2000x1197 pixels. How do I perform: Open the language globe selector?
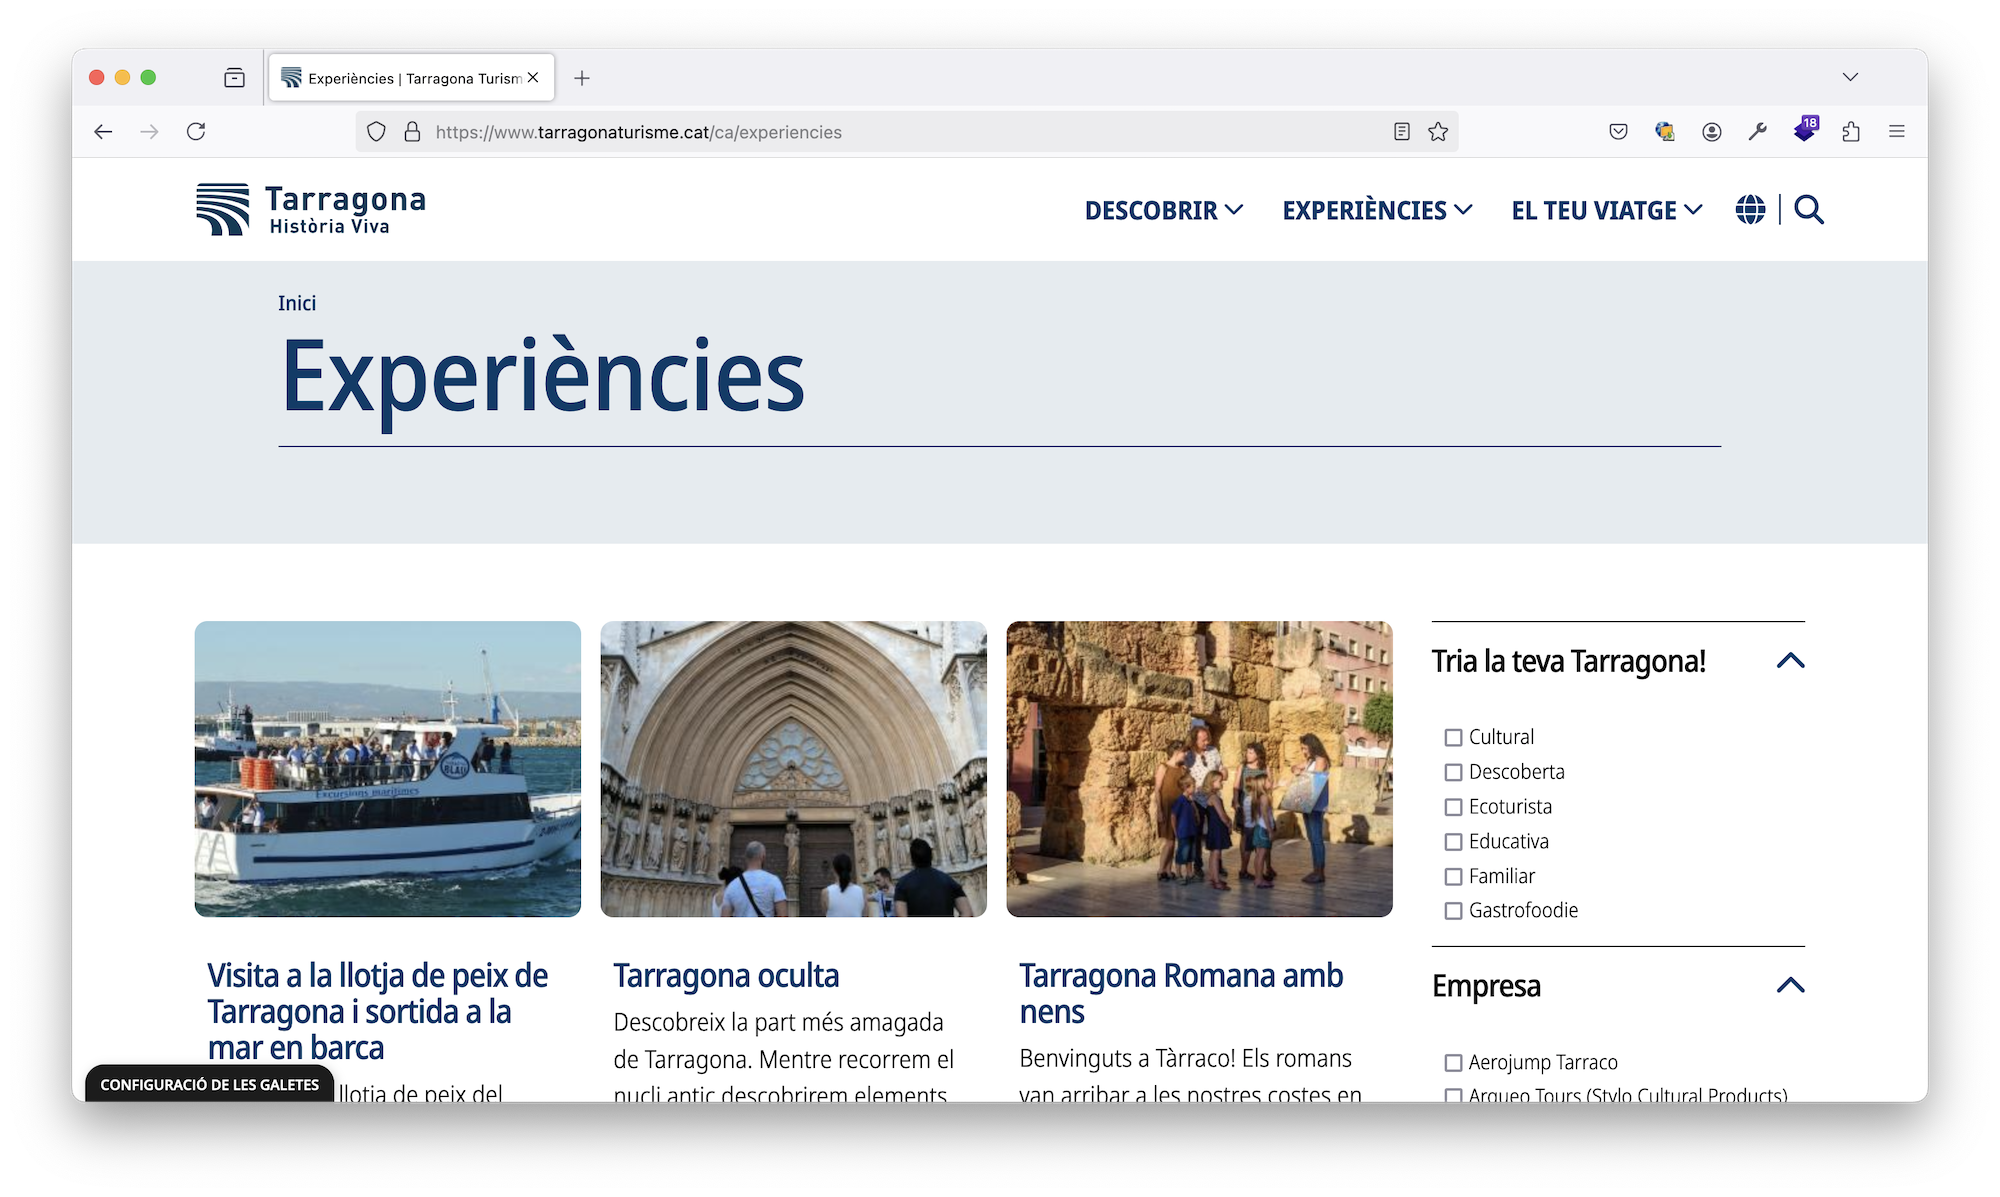pos(1750,210)
